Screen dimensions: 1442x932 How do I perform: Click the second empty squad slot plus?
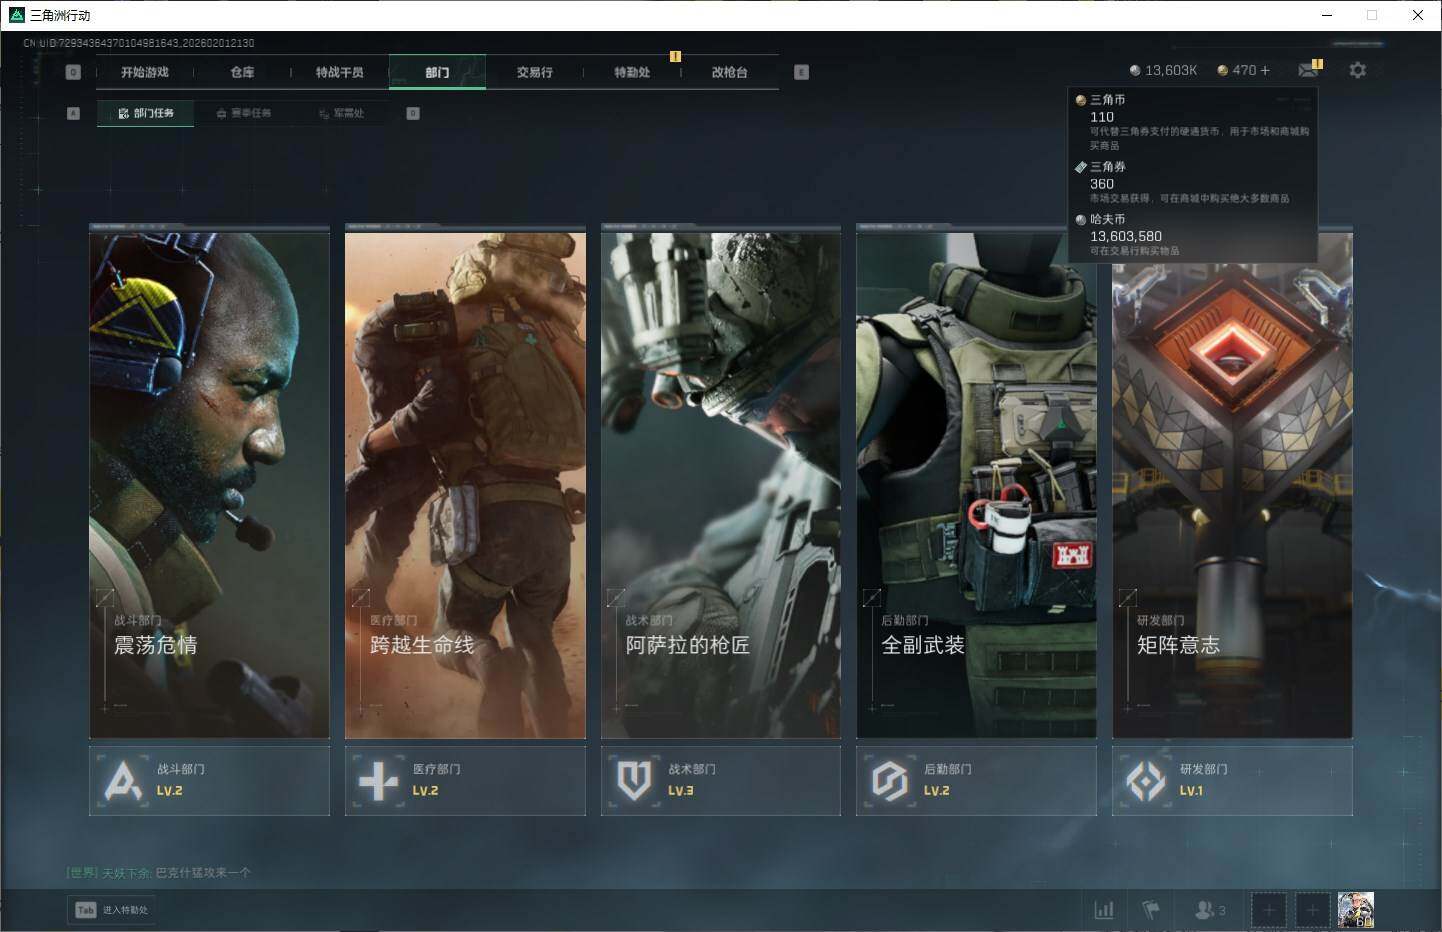click(x=1313, y=910)
